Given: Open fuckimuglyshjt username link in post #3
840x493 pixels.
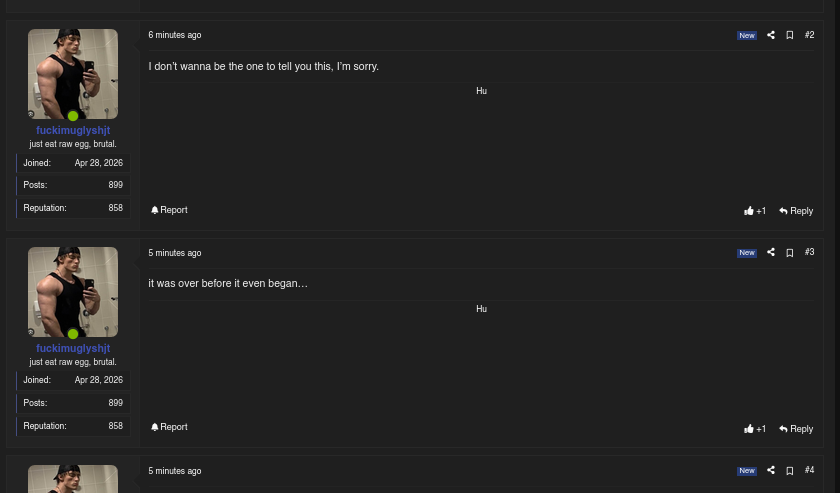Looking at the screenshot, I should 73,348.
